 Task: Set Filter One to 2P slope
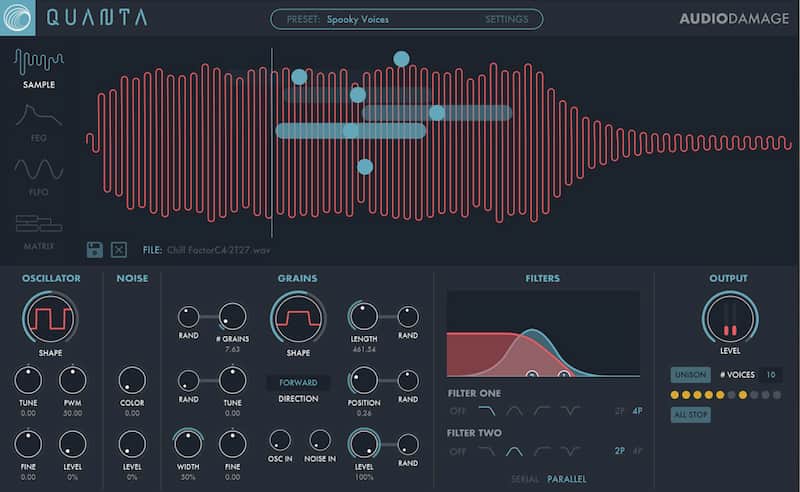pos(620,411)
